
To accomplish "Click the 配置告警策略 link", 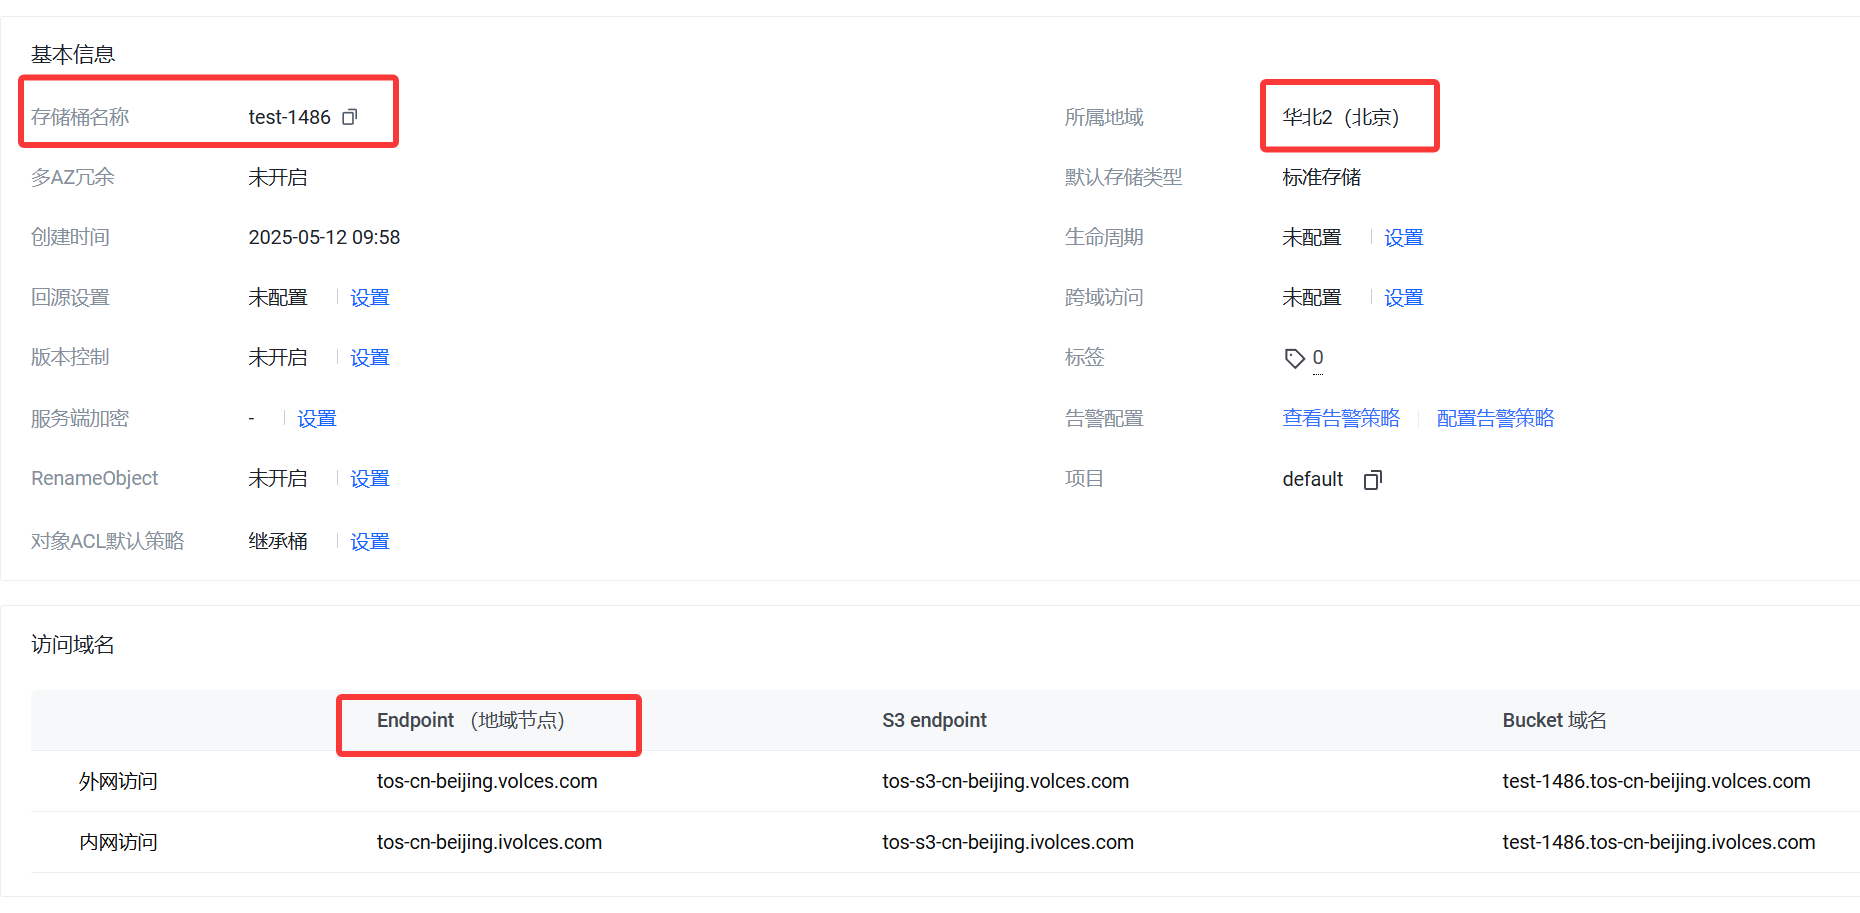I will (x=1495, y=418).
